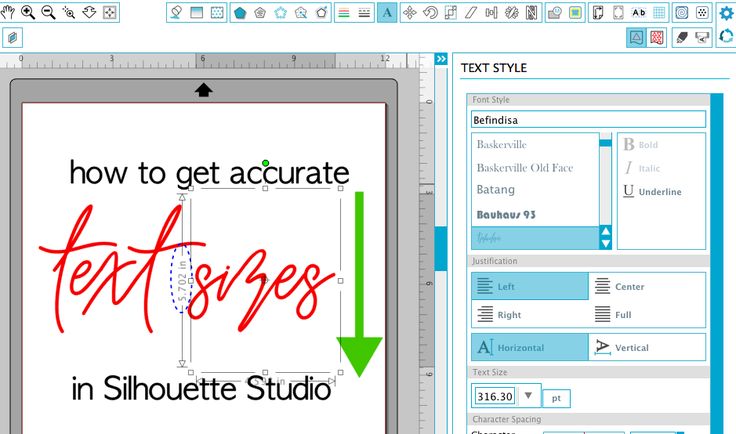Screen dimensions: 736x434
Task: Click the 'how to get accurate' text
Action: tap(209, 174)
